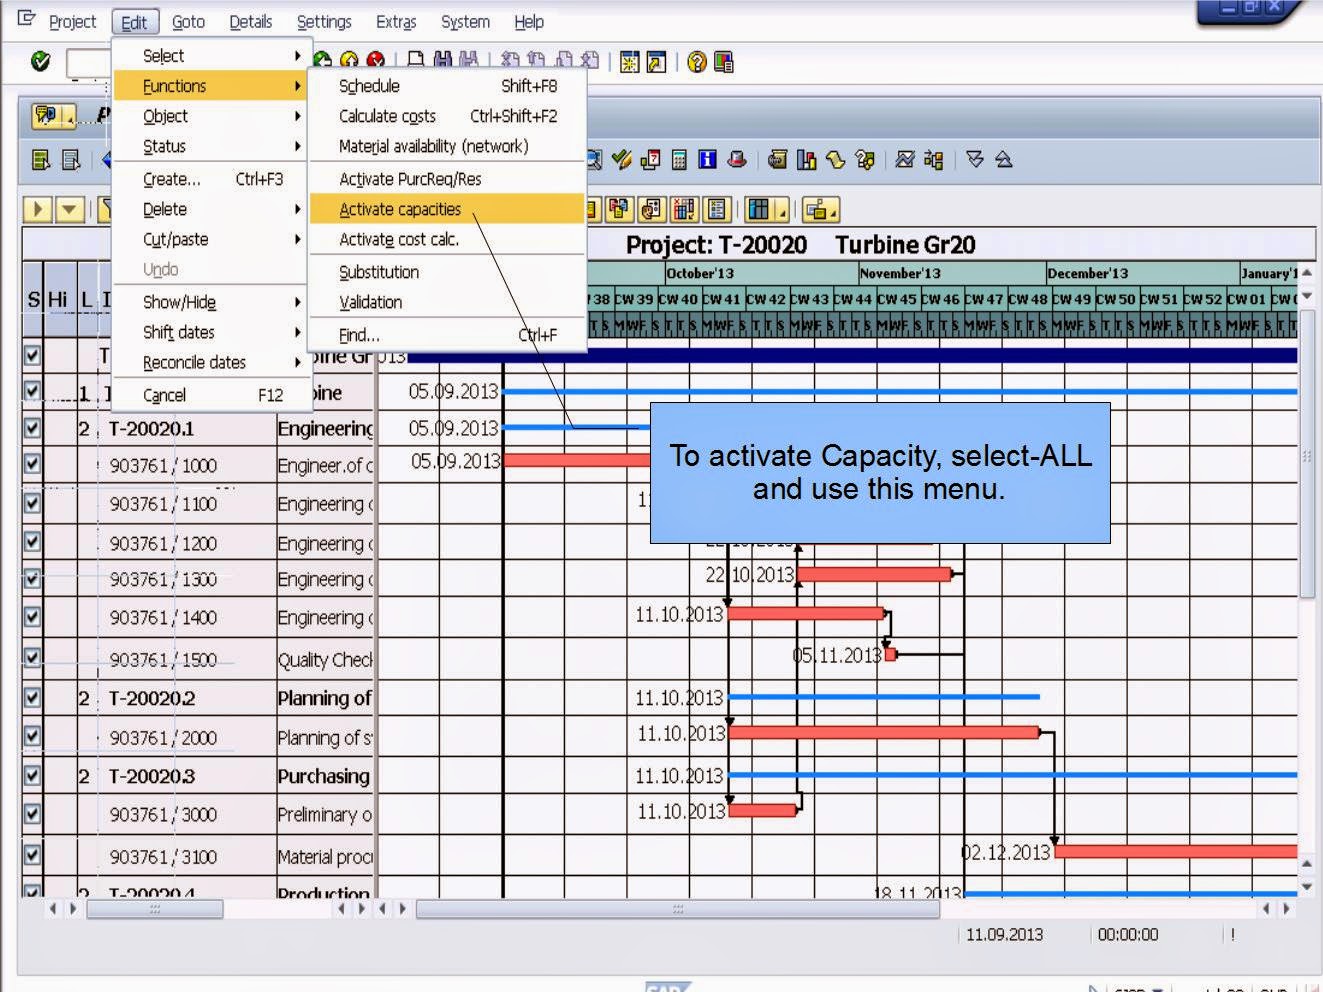Viewport: 1323px width, 992px height.
Task: Open the blue information icon
Action: pos(707,160)
